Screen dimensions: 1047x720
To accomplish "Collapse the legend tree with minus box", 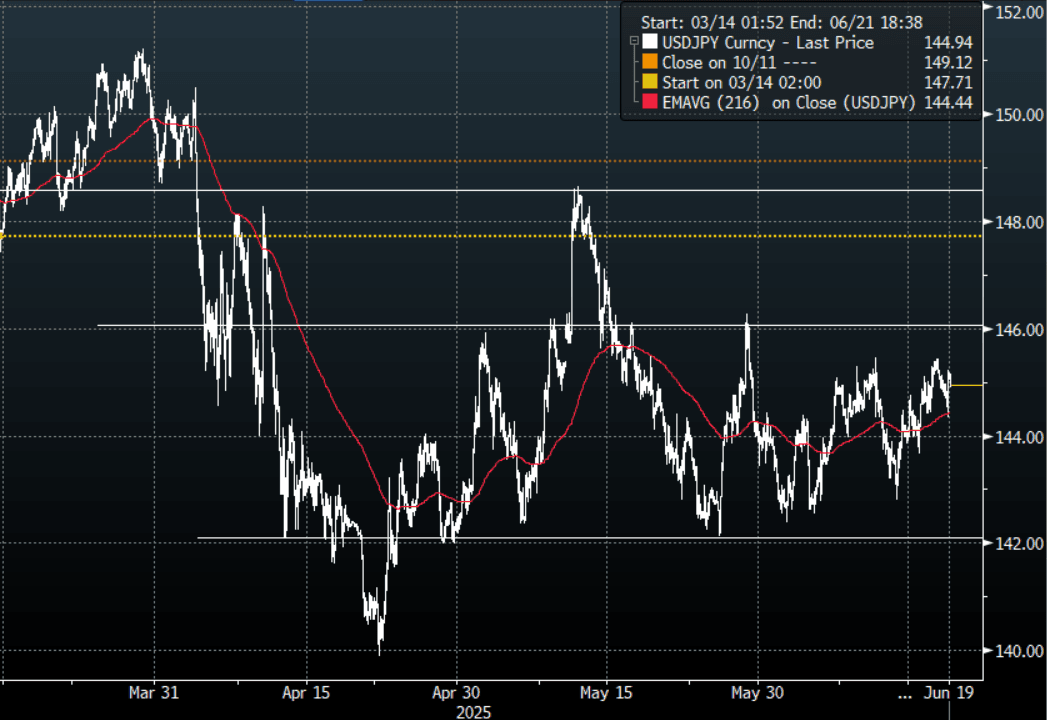I will tap(634, 42).
